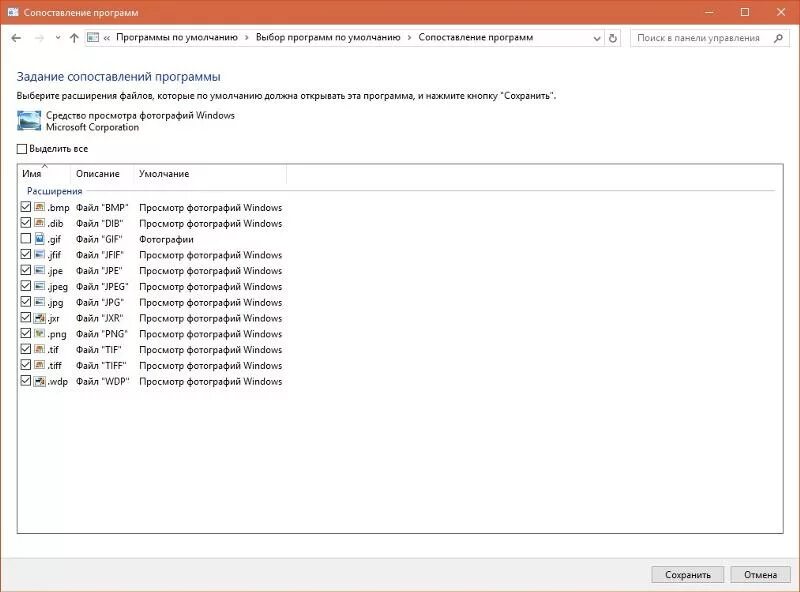Go back with the left arrow
Image resolution: width=800 pixels, height=592 pixels.
[x=16, y=38]
